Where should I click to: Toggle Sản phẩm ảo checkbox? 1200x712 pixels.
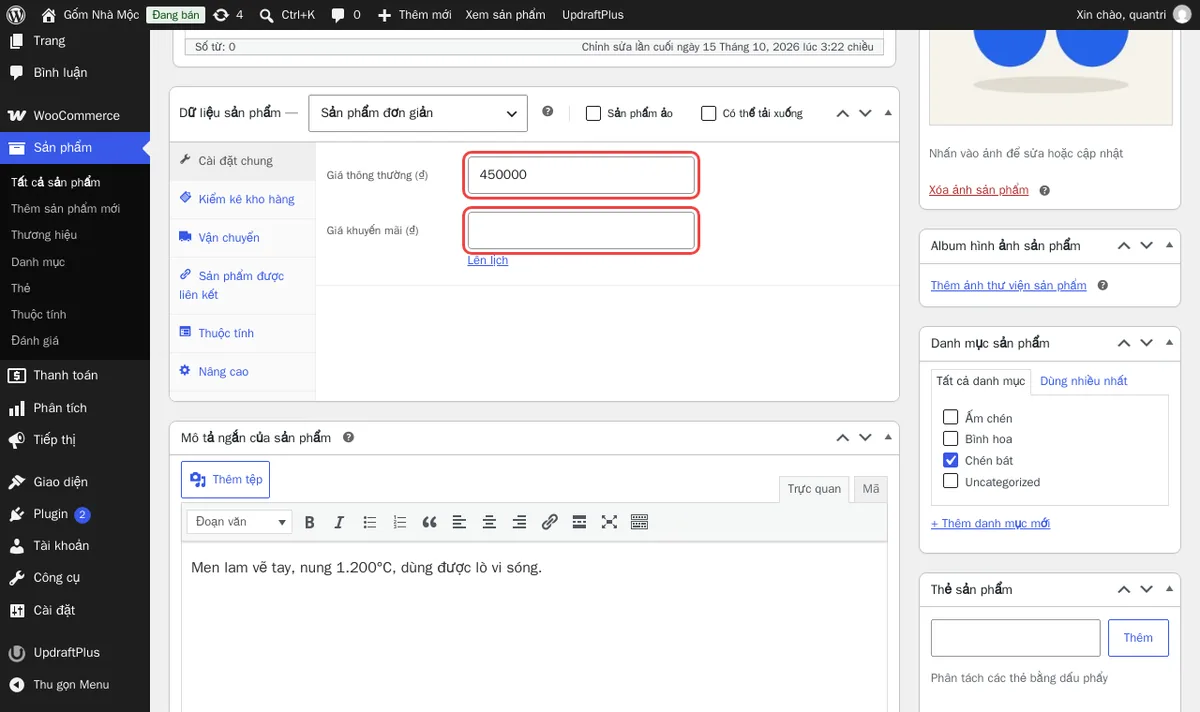coord(593,113)
